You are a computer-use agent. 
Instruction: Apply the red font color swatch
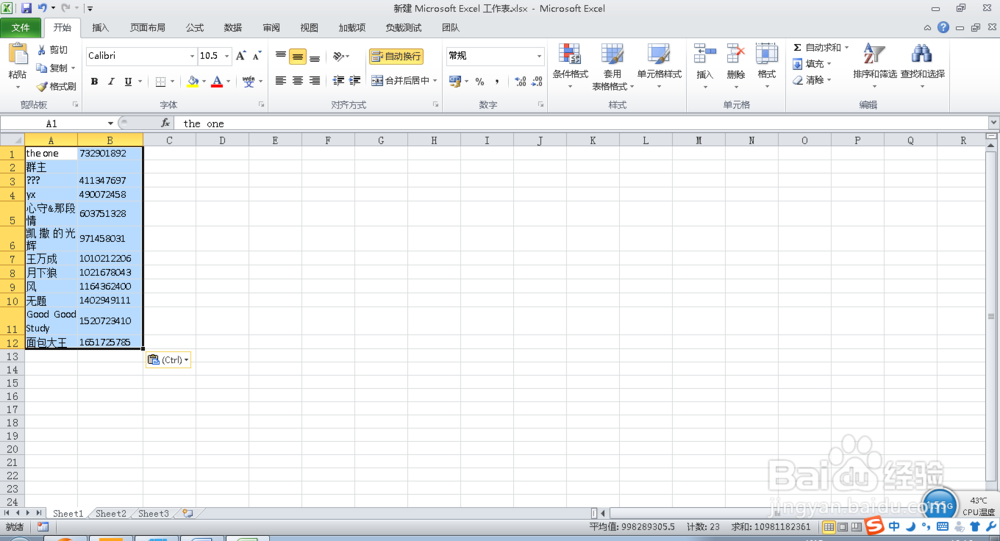click(x=217, y=82)
